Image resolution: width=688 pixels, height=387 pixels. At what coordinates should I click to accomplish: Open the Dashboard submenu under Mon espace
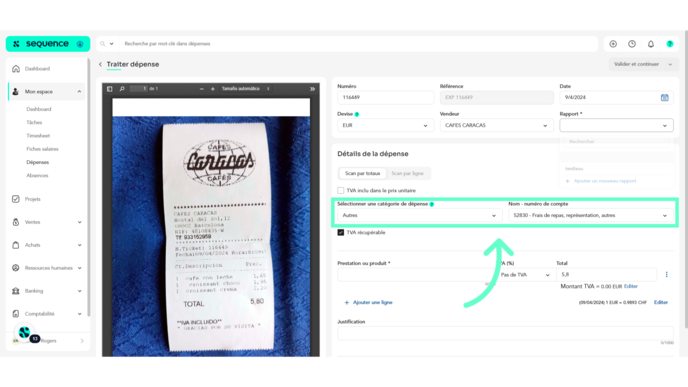[x=39, y=109]
